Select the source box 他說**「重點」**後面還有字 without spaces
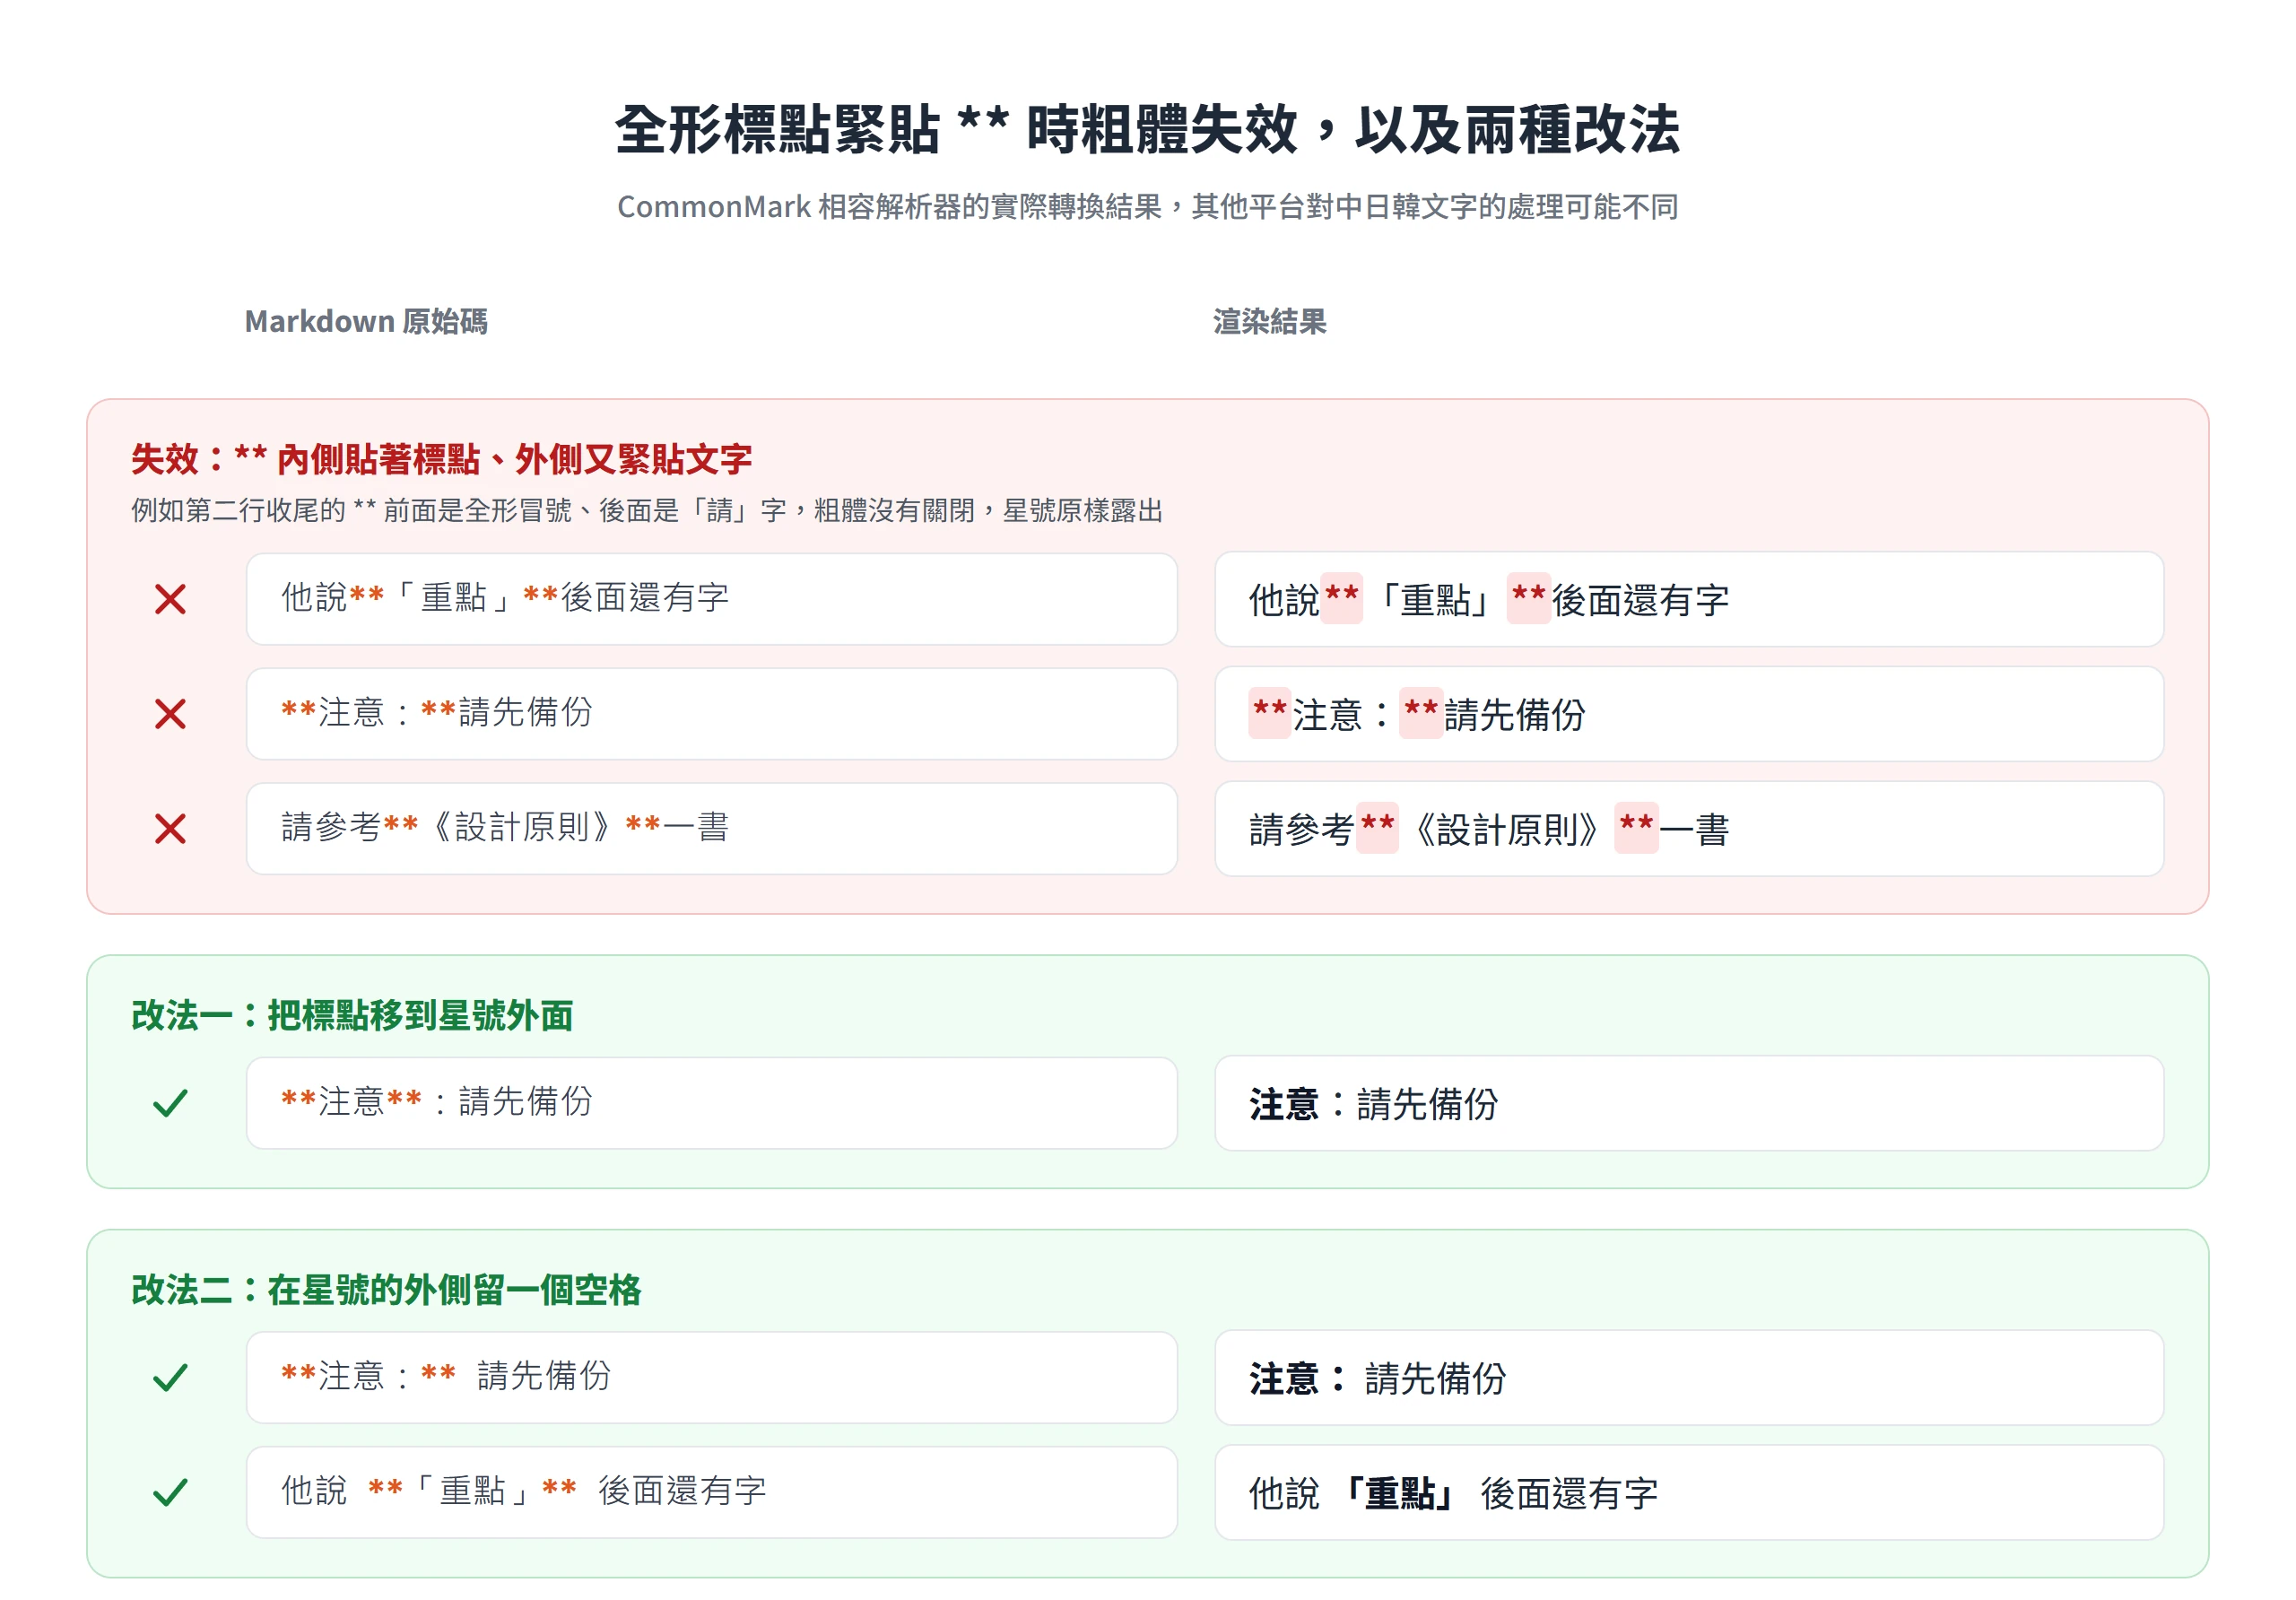This screenshot has height=1600, width=2296. click(x=712, y=599)
